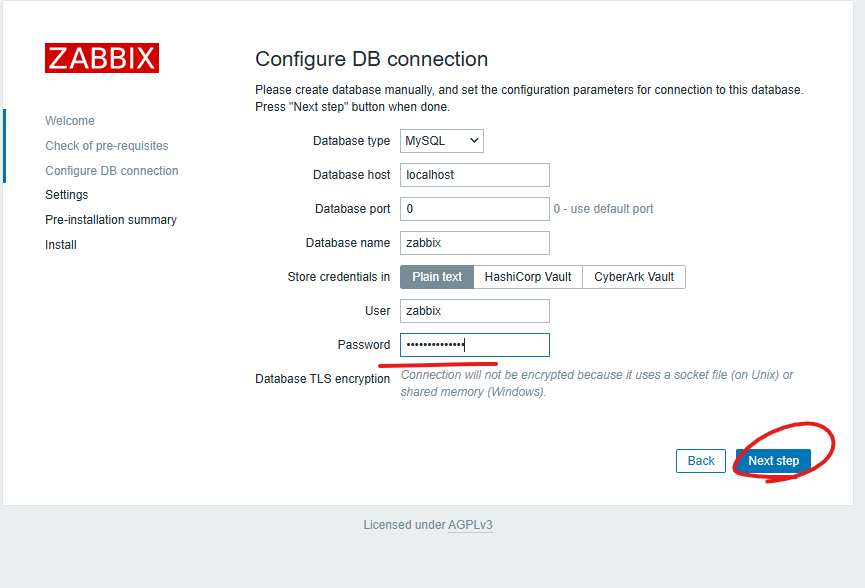The image size is (865, 588).
Task: Click the Next step button
Action: pos(773,461)
